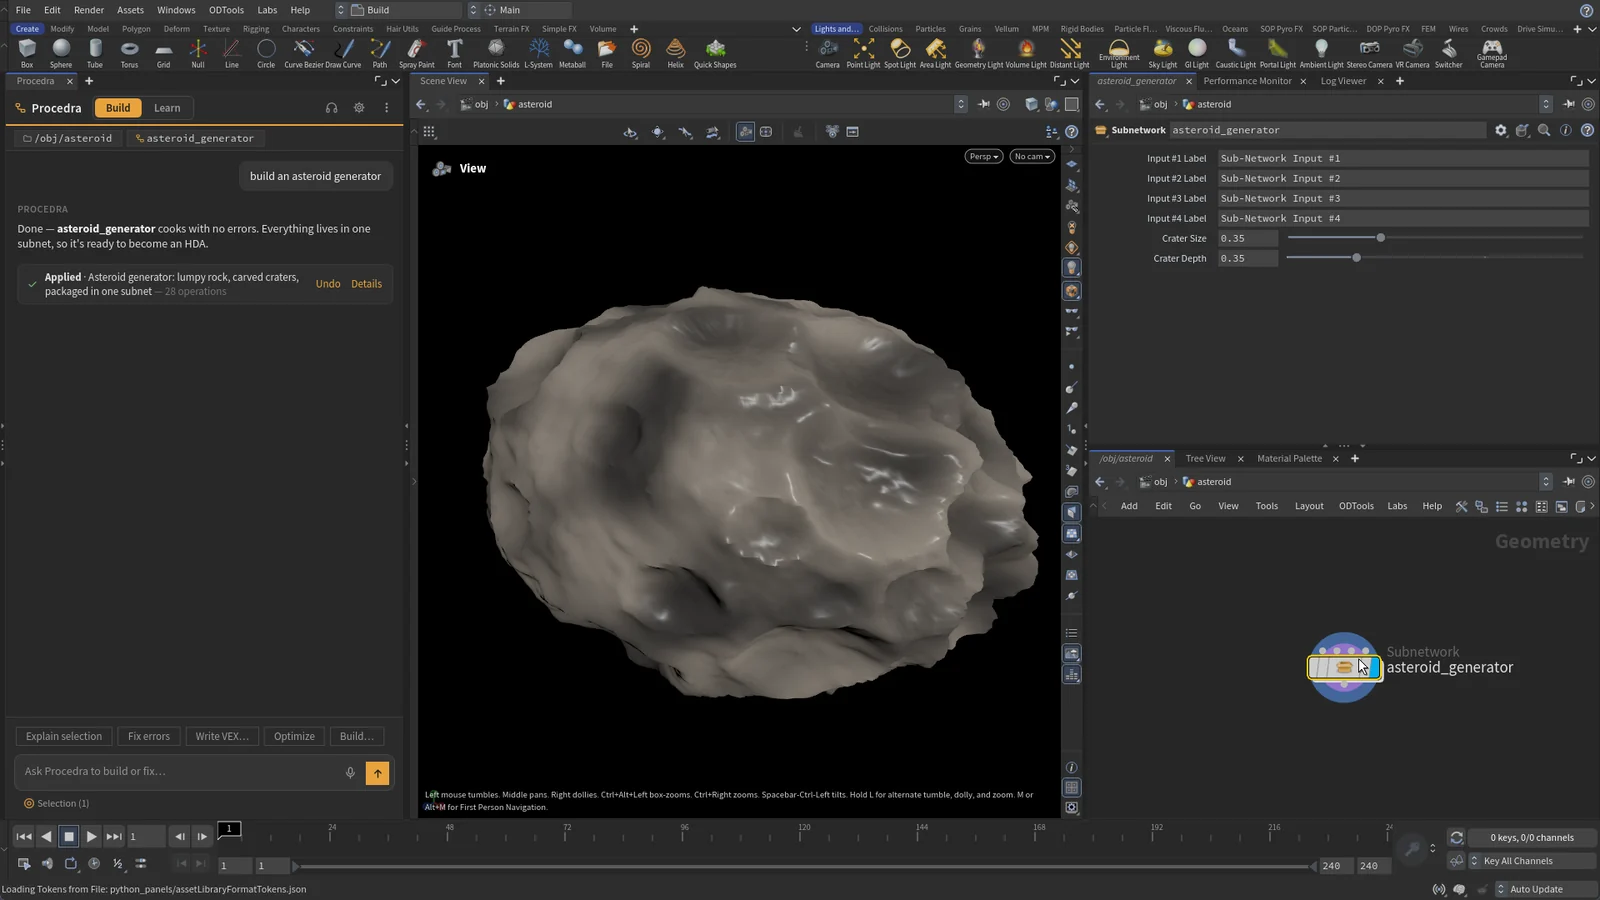Switch Procedra to Learn mode

(x=167, y=108)
